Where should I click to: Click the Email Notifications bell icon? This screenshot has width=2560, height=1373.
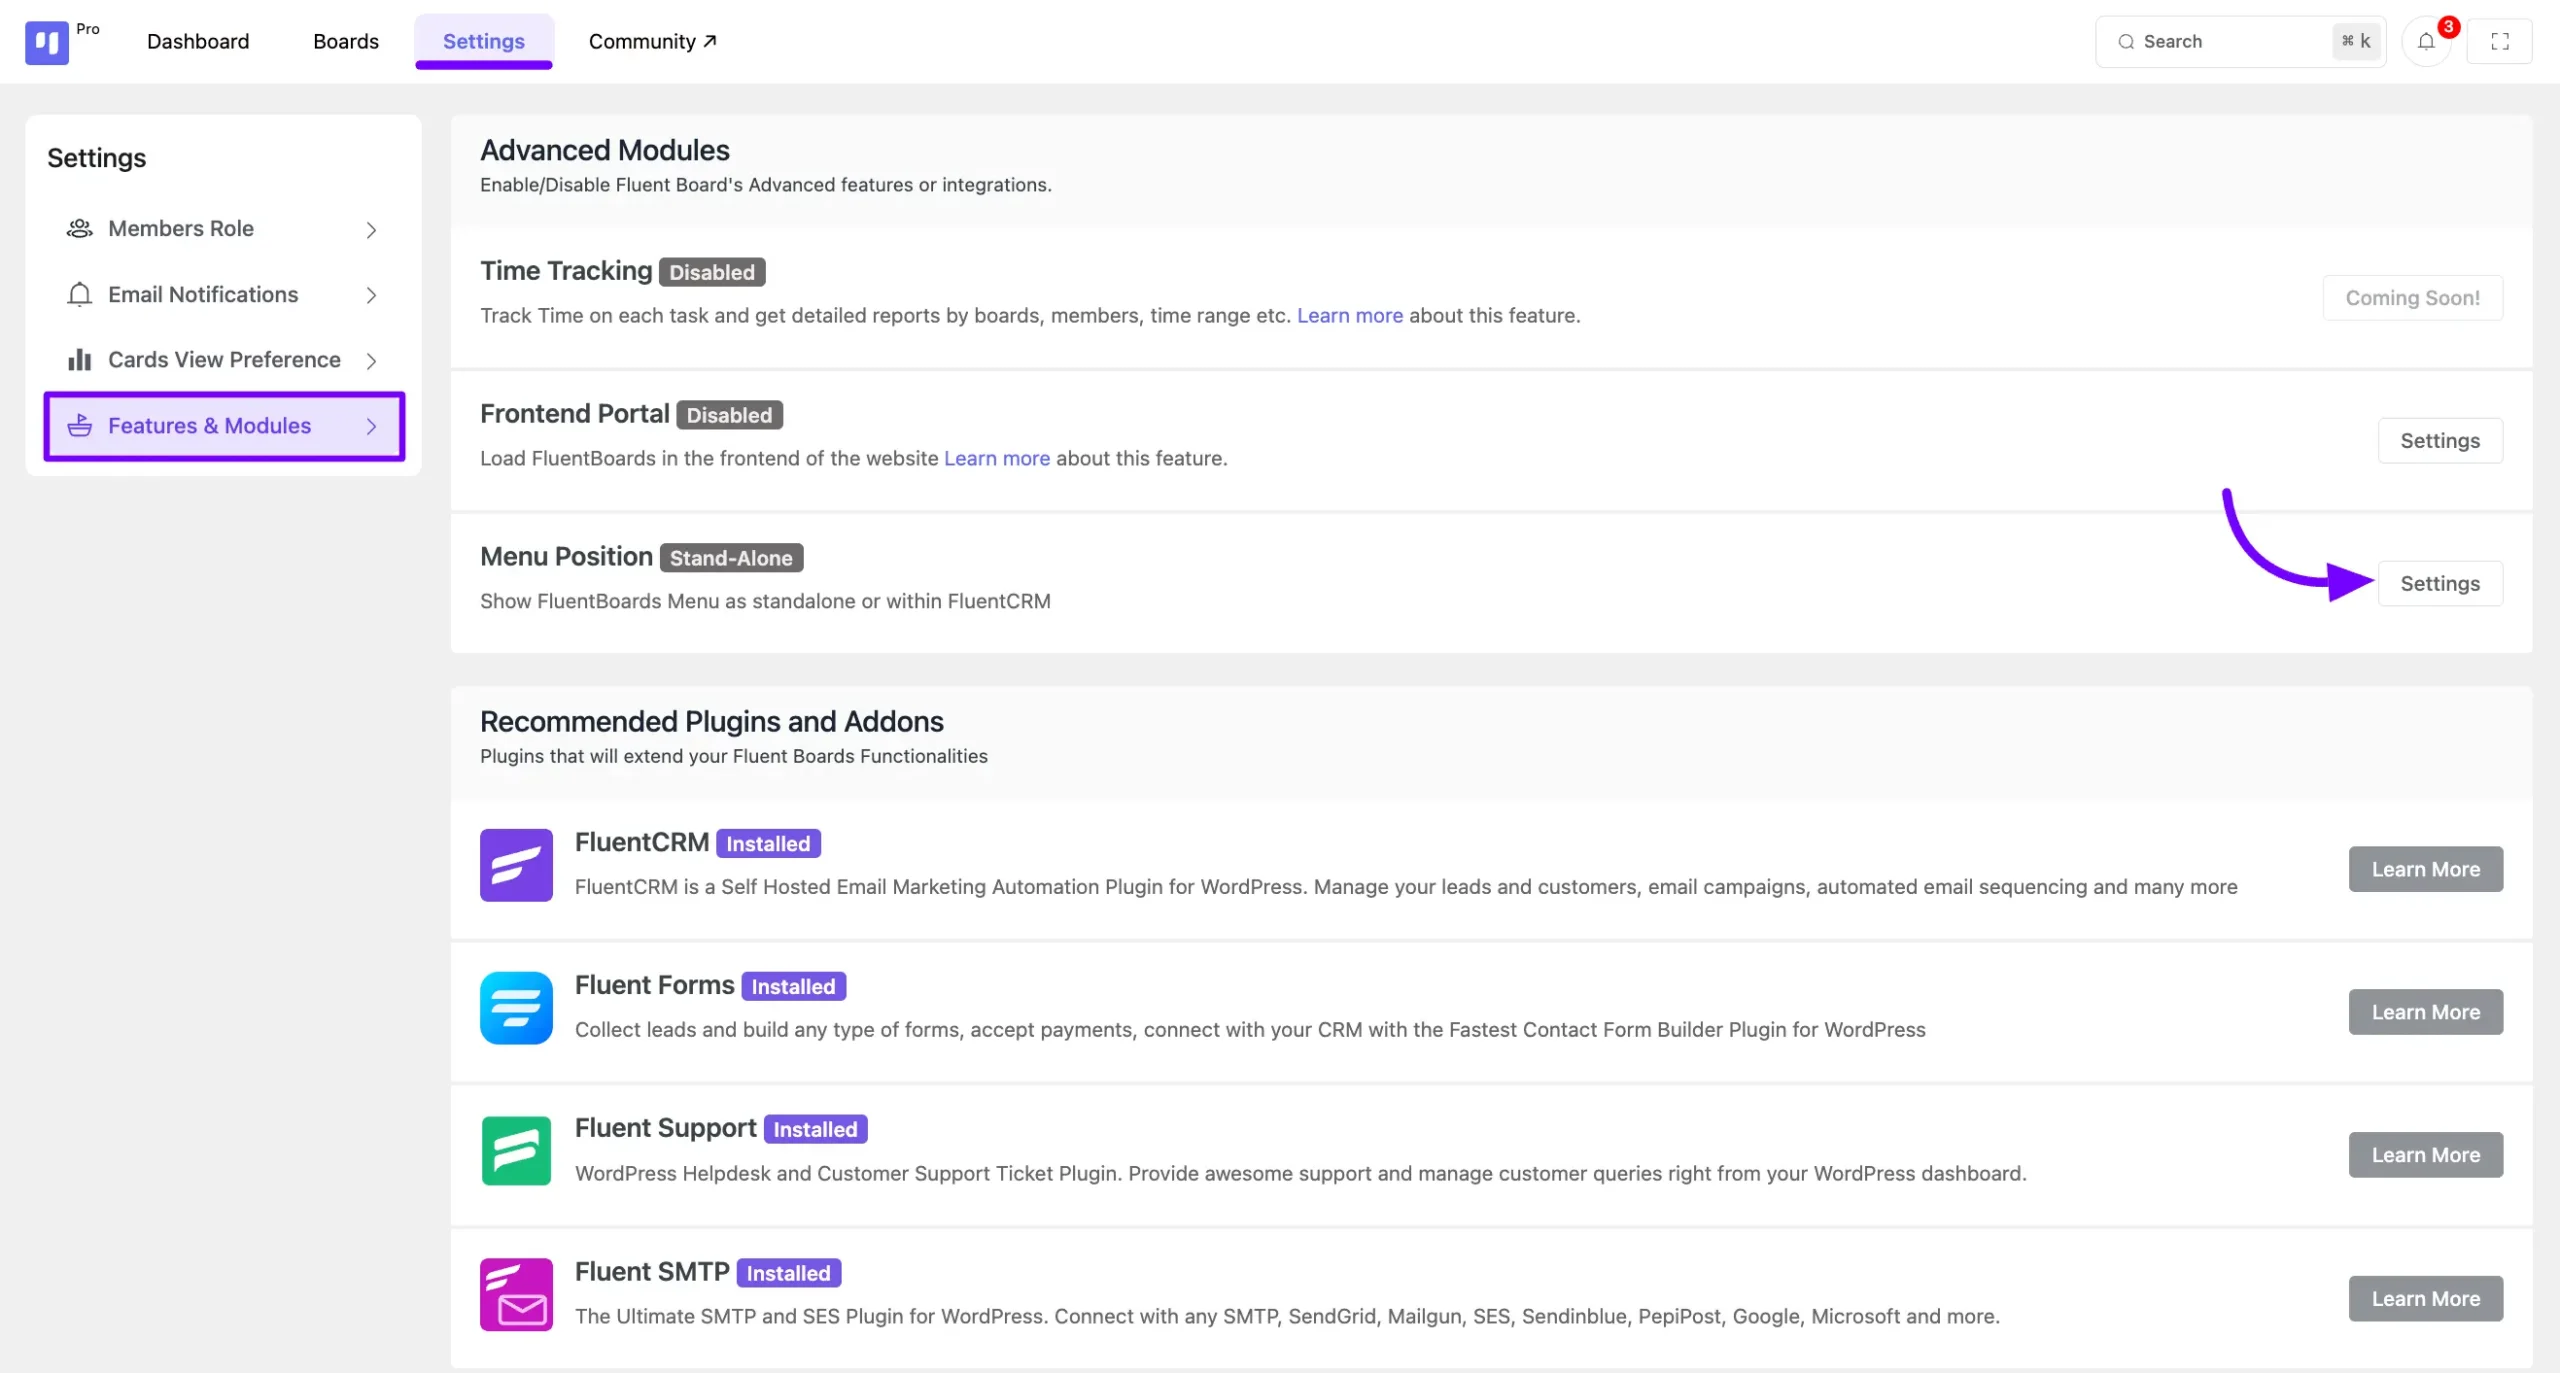pos(80,295)
